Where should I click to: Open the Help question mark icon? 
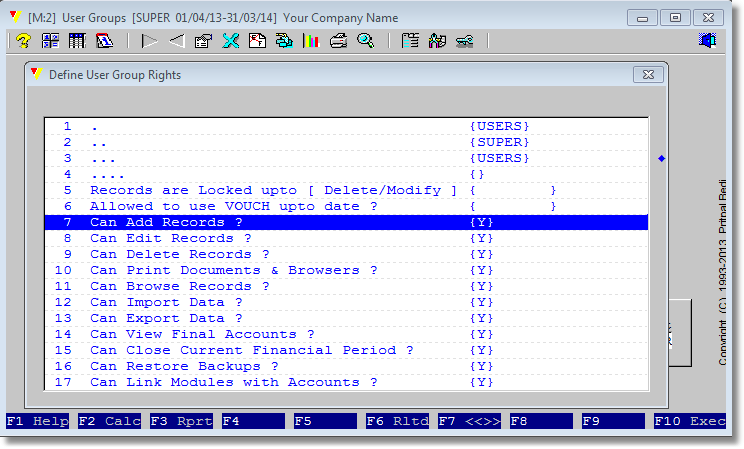tap(23, 41)
